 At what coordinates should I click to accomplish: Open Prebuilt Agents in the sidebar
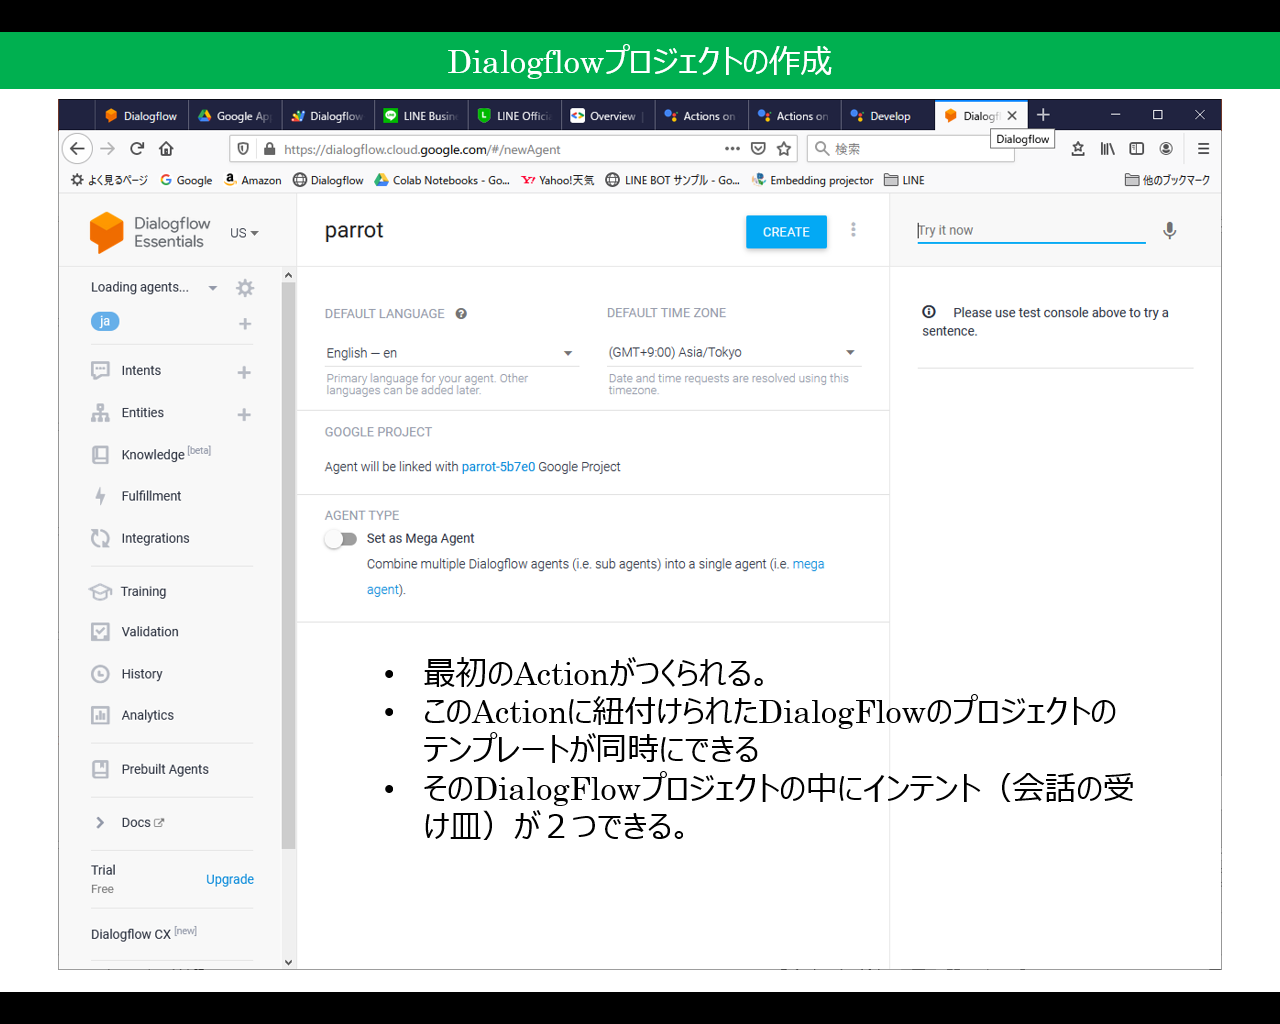tap(165, 769)
